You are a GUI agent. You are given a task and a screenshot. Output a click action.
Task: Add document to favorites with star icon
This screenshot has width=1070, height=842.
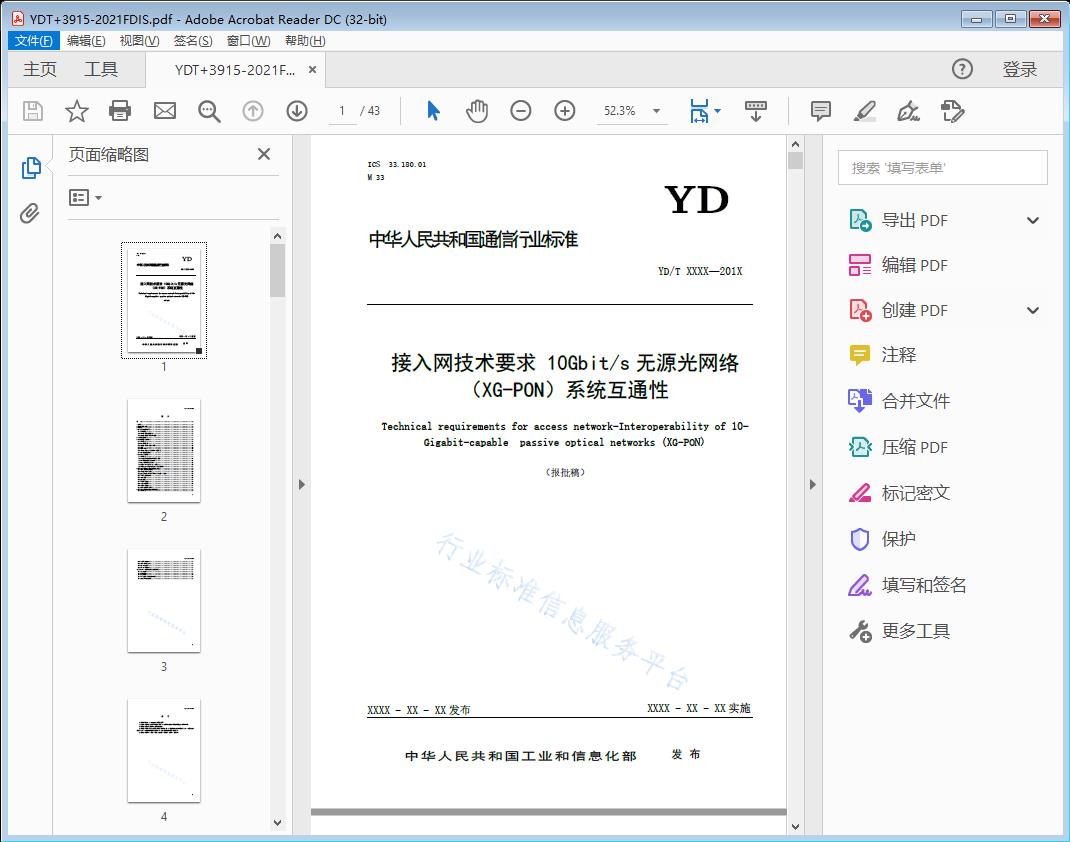[76, 111]
